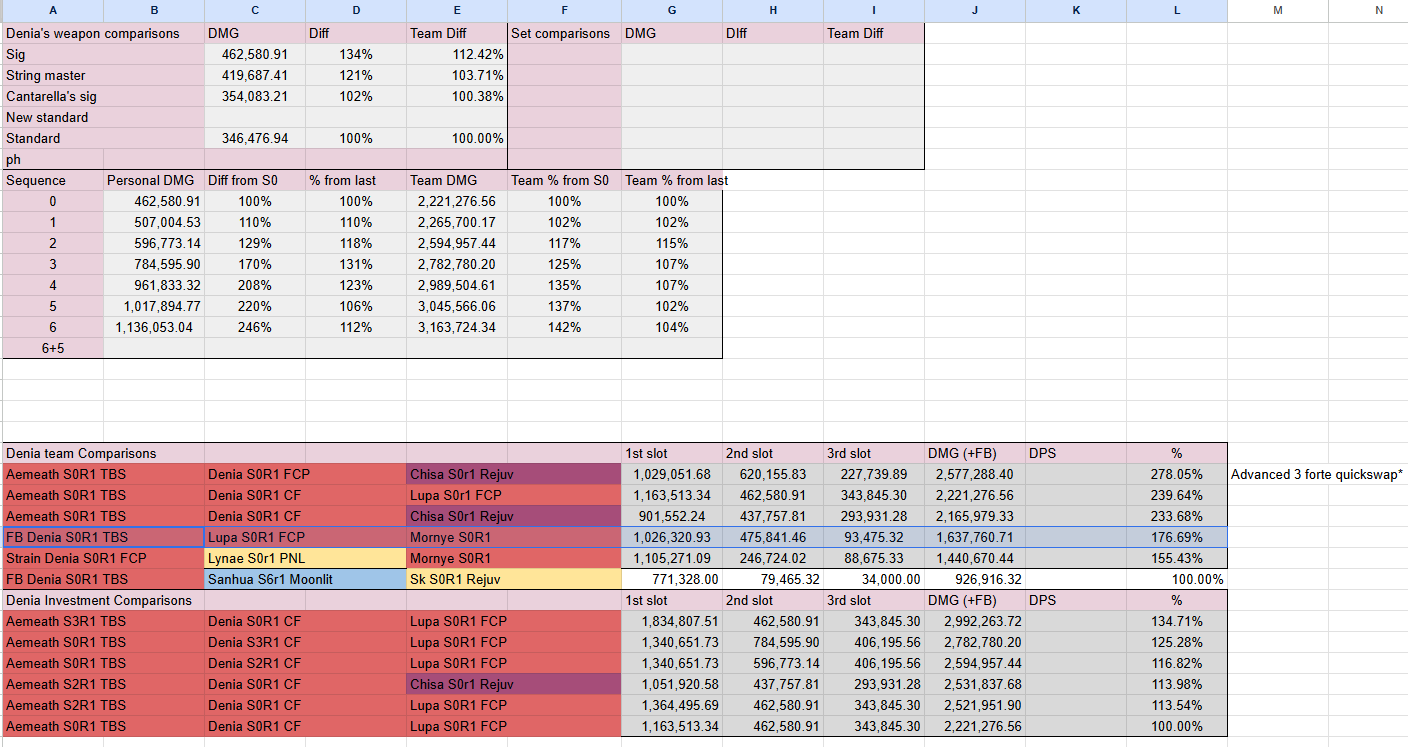
Task: Select column header D
Action: [356, 11]
